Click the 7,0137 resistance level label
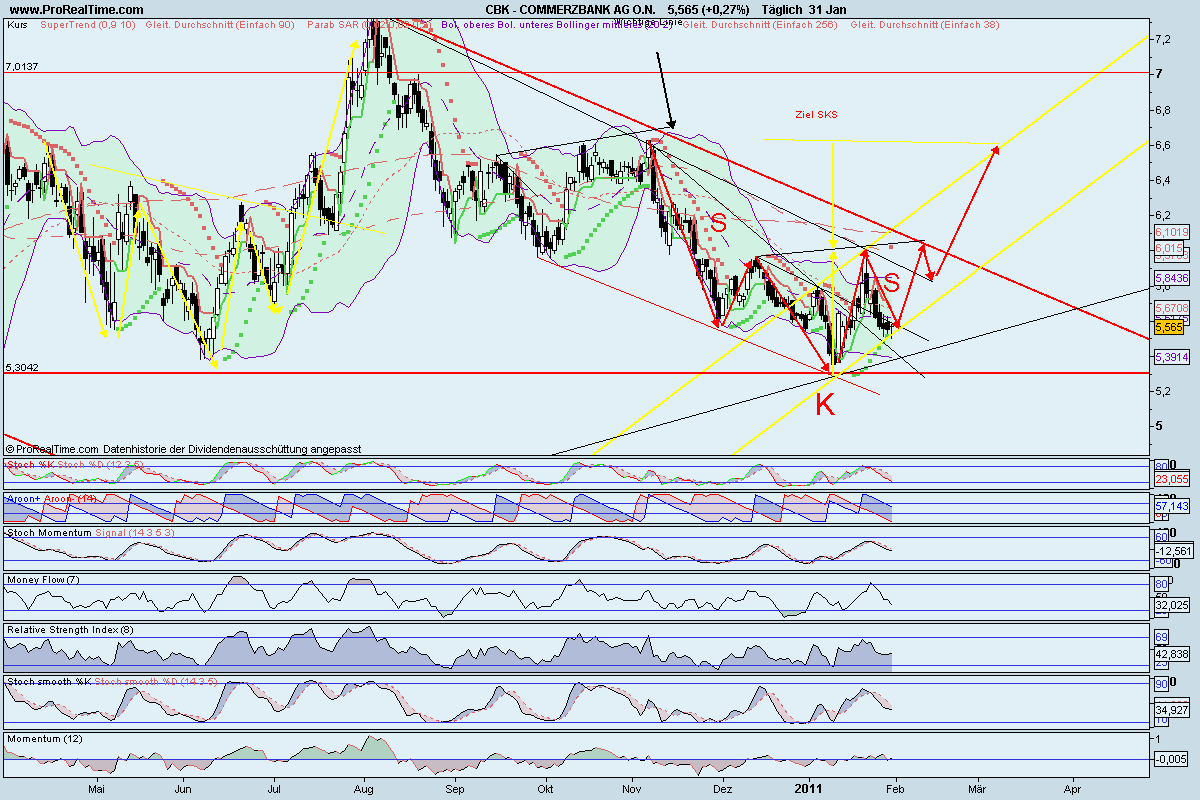 point(22,66)
